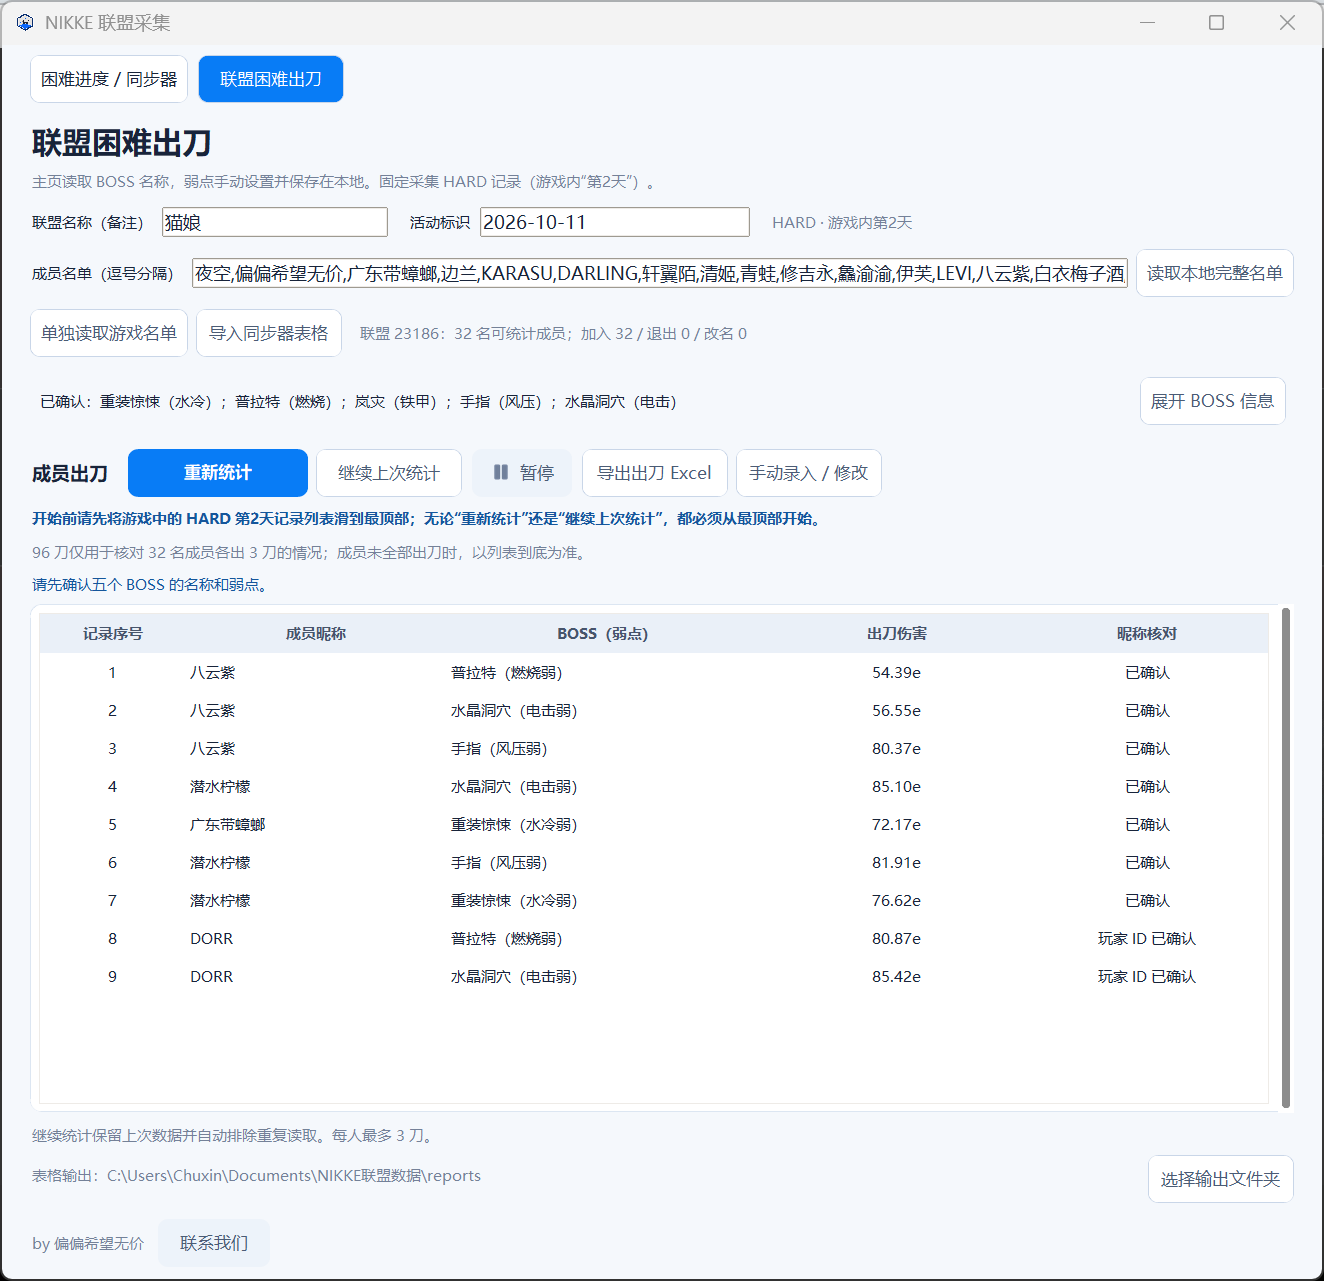
Task: Click the NIKKE app icon in title bar
Action: [x=25, y=22]
